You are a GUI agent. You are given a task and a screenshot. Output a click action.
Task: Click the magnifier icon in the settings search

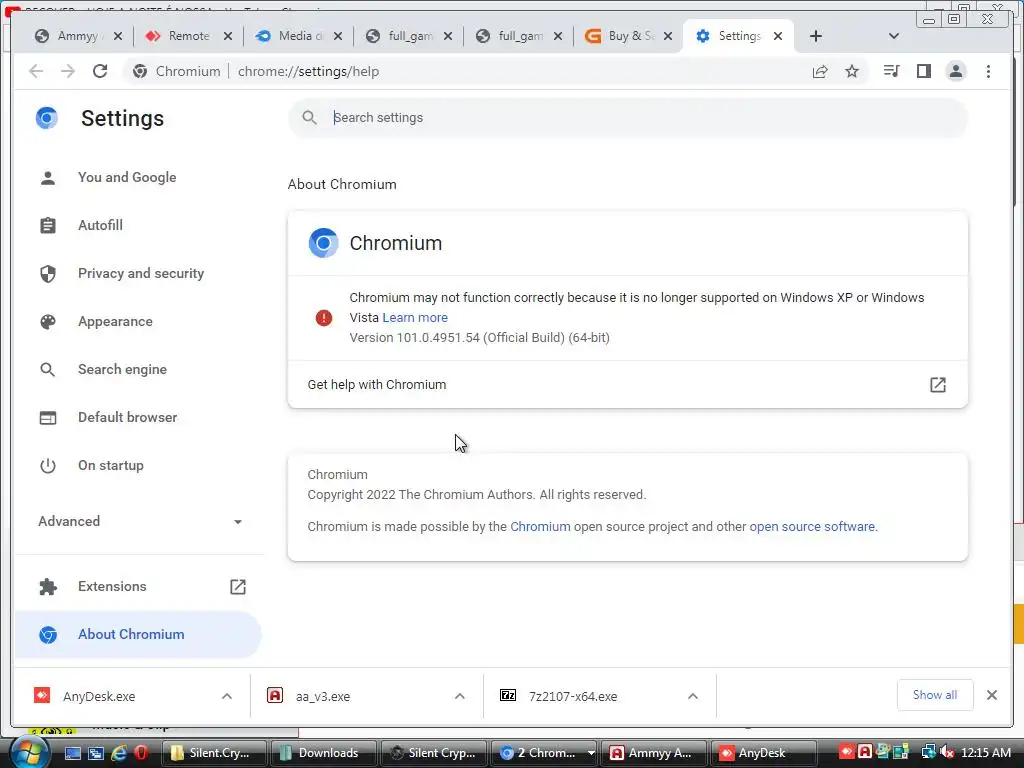[310, 118]
